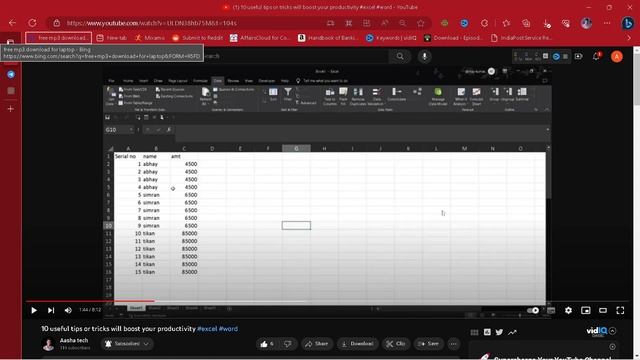
Task: Open more actions ellipsis menu
Action: point(453,344)
